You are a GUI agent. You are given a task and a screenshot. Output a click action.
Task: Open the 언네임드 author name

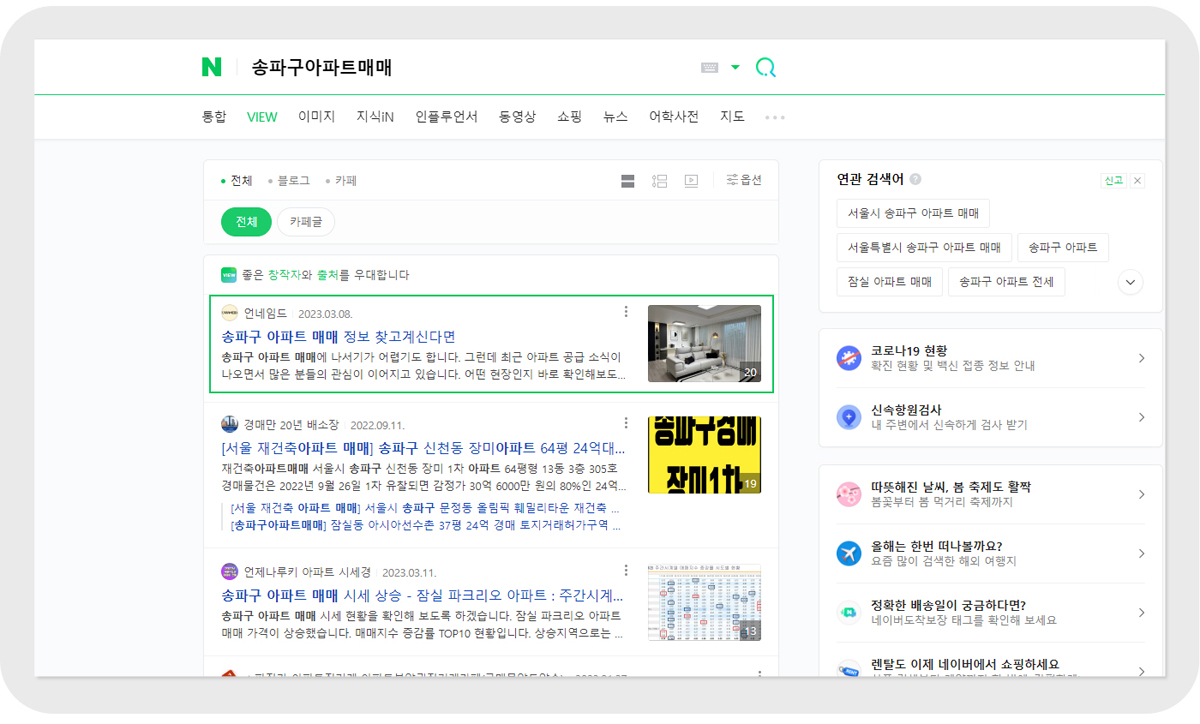coord(265,314)
